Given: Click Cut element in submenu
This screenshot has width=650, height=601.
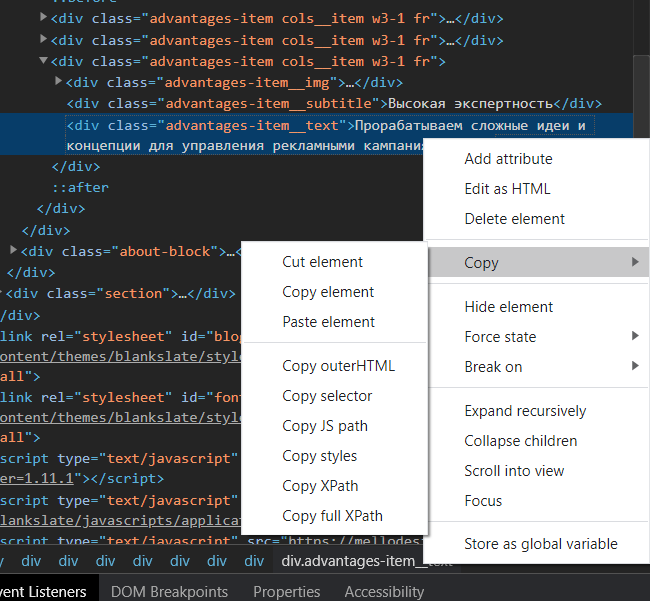Looking at the screenshot, I should (x=322, y=262).
